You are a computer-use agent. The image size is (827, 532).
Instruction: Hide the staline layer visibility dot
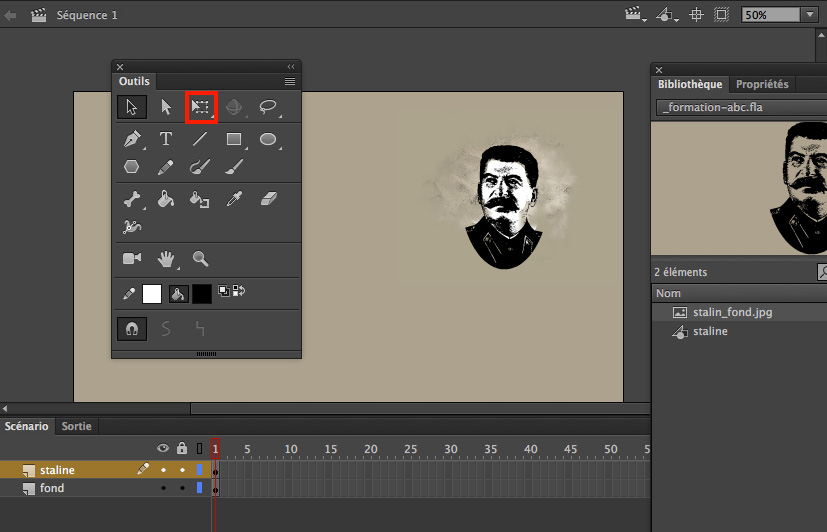point(164,470)
